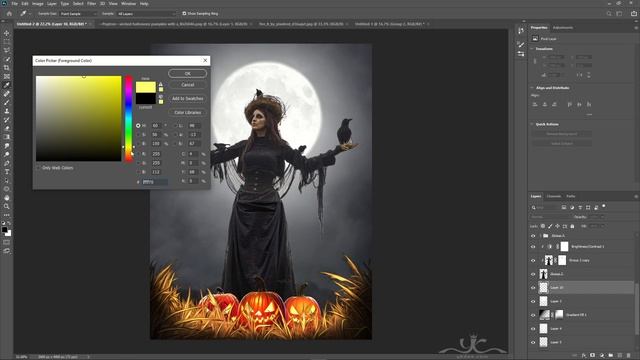Viewport: 640px width, 360px height.
Task: Open the File menu
Action: click(14, 4)
